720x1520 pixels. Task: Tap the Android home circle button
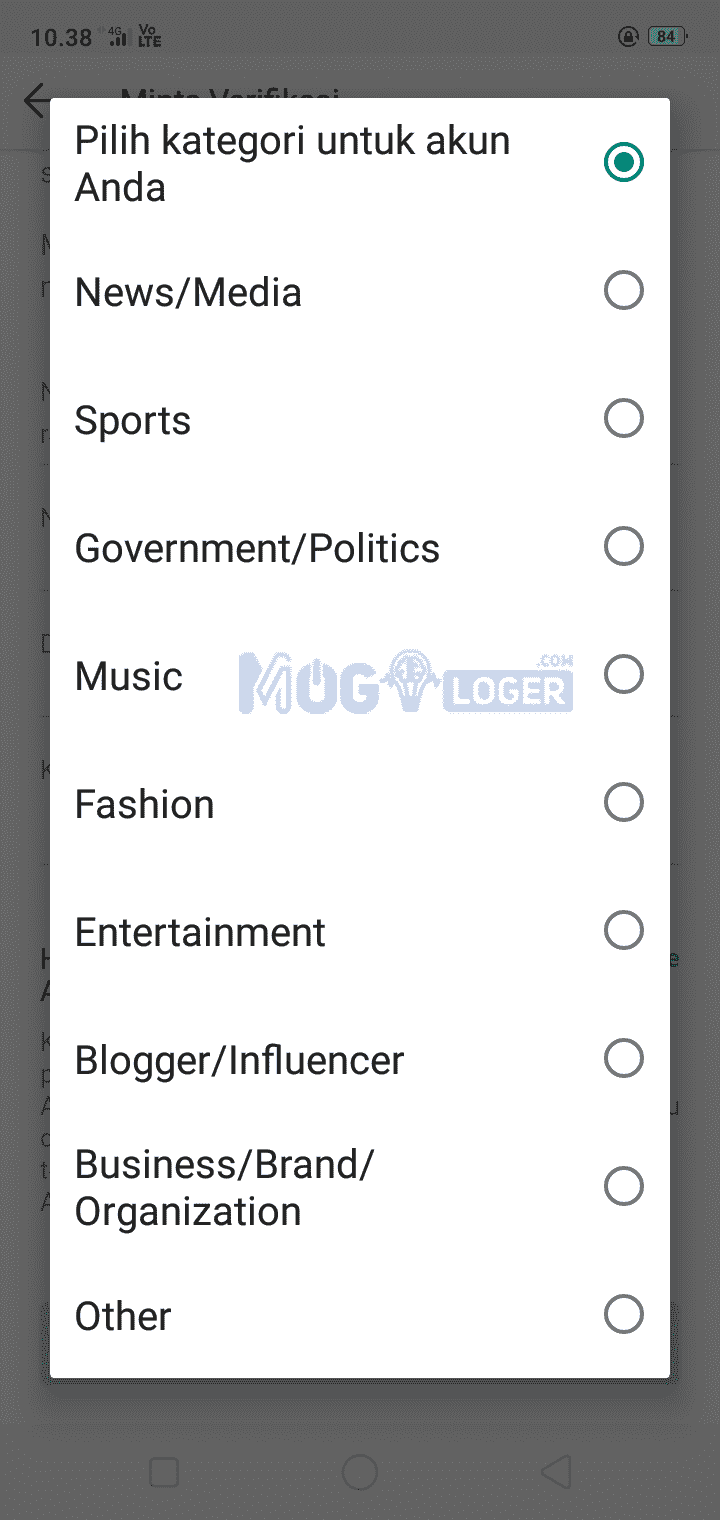[360, 1472]
